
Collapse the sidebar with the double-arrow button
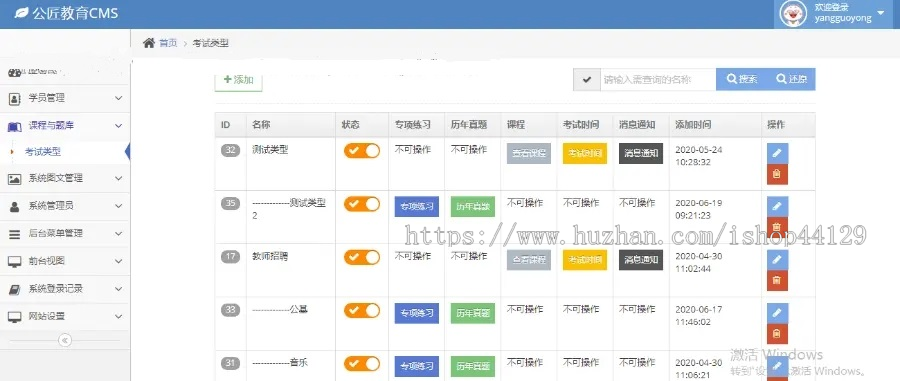coord(65,341)
